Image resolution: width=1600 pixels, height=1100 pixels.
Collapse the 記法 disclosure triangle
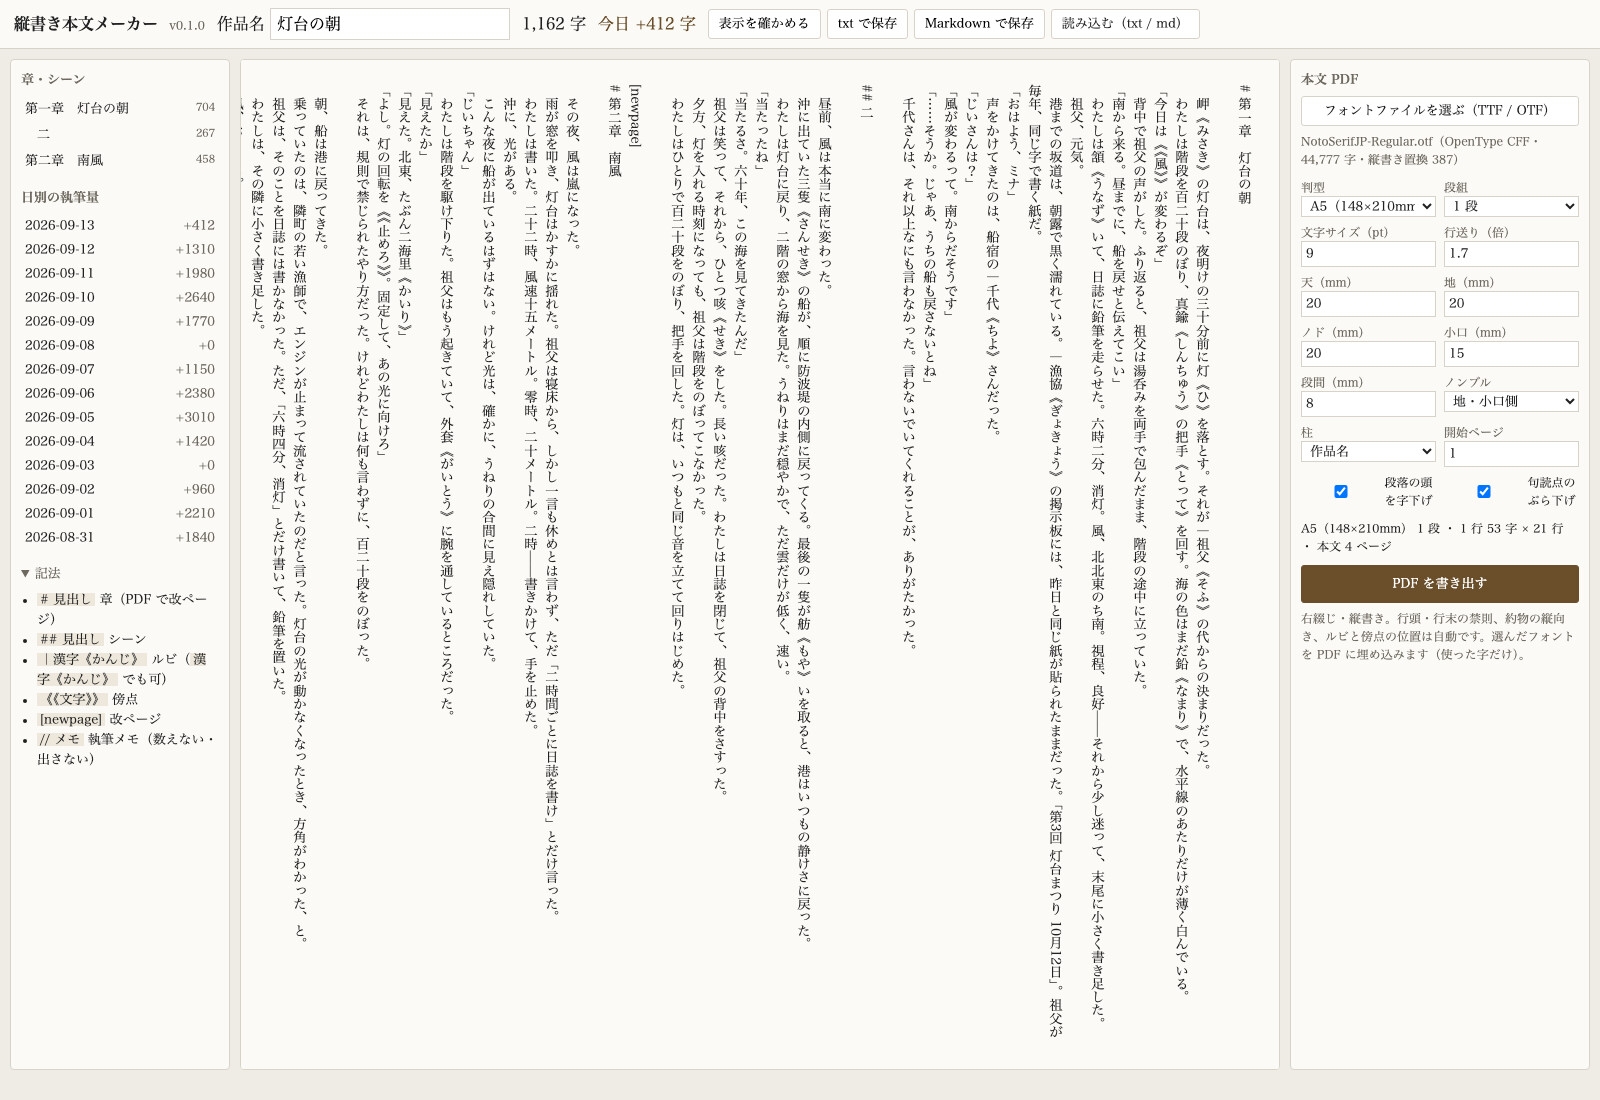[x=25, y=573]
